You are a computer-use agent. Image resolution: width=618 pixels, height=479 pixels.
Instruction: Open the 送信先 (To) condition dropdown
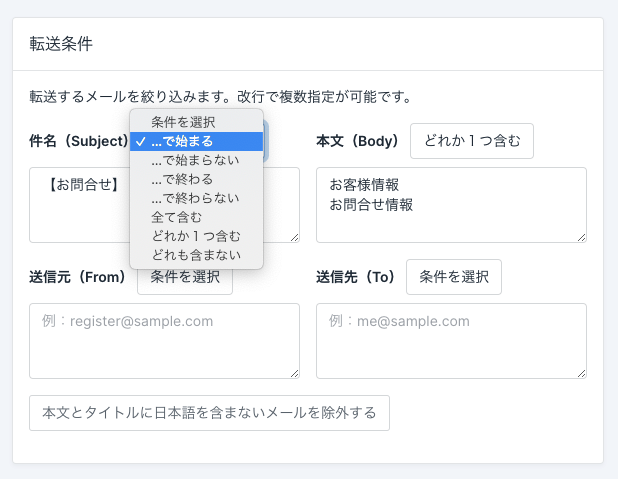[x=454, y=277]
